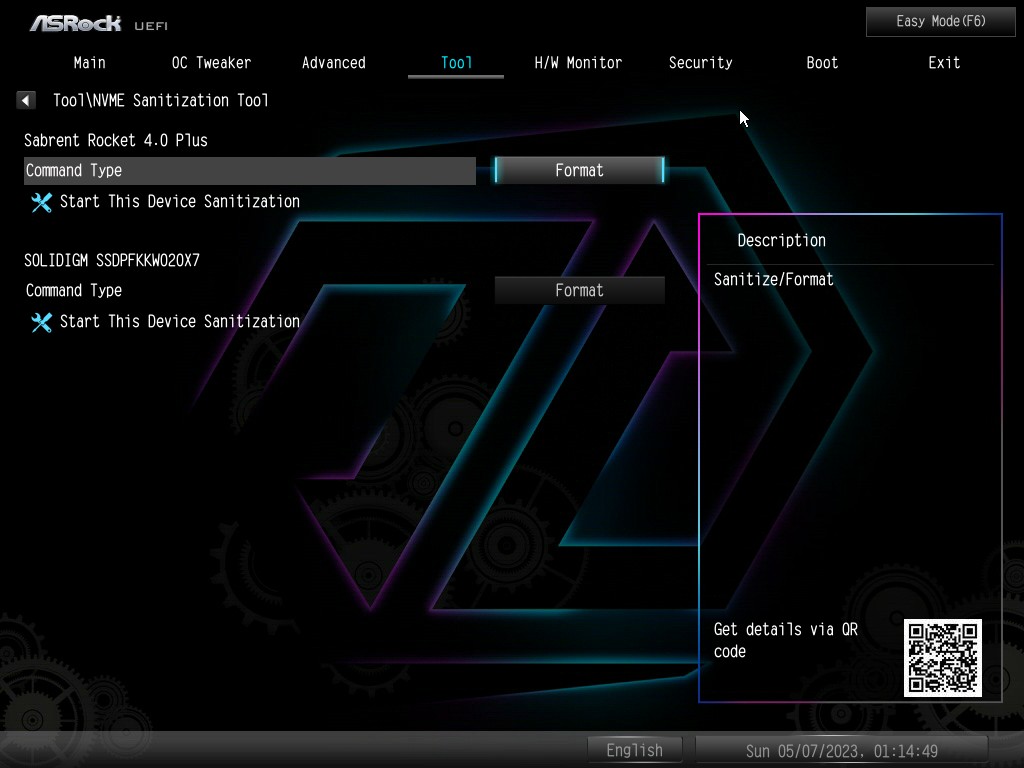This screenshot has width=1024, height=768.
Task: Select the SOLIDIGM Command Type label
Action: [74, 291]
